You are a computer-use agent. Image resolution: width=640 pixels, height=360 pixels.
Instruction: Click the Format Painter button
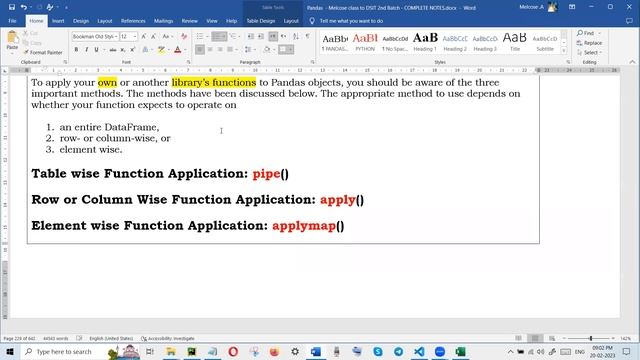[43, 52]
